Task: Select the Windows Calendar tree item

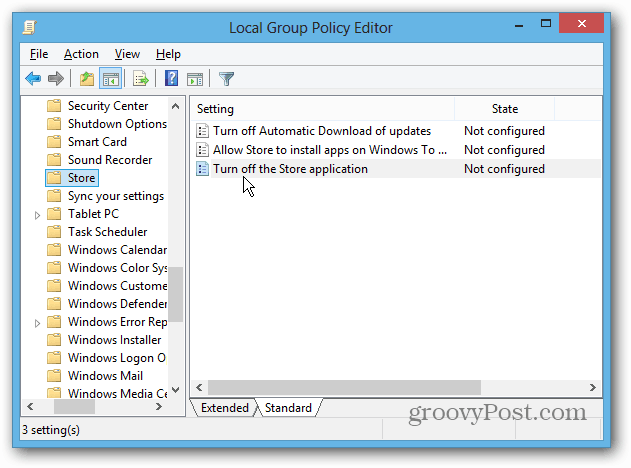Action: point(117,250)
